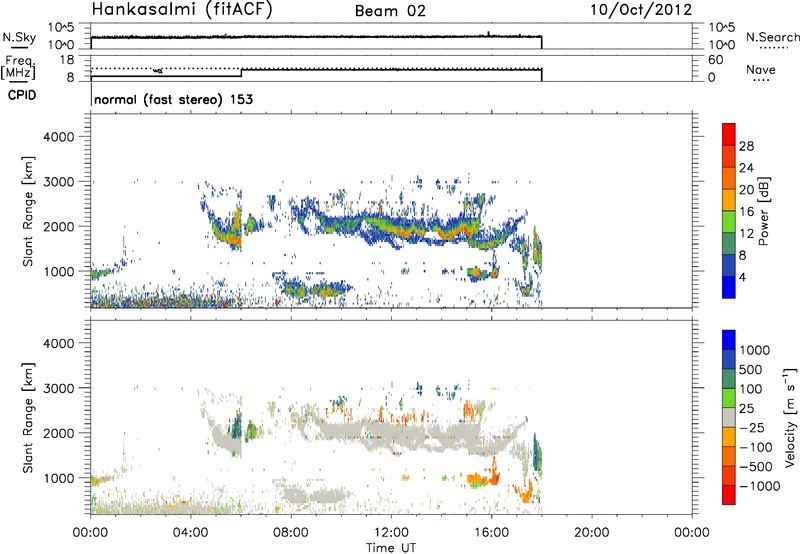Click the '2000' tick of the power panel

coord(59,226)
